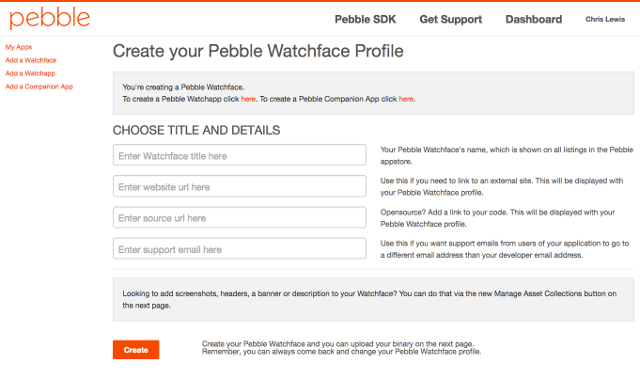Image resolution: width=640 pixels, height=371 pixels.
Task: Open Add a Companion App link
Action: (39, 87)
